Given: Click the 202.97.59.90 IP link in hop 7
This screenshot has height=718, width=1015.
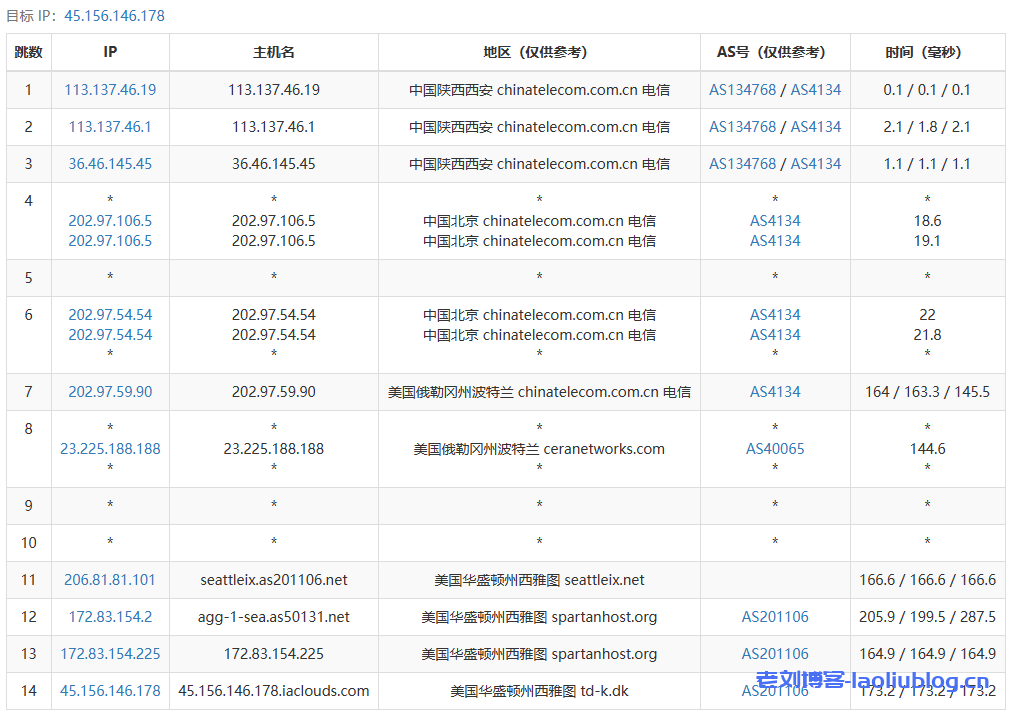Looking at the screenshot, I should click(110, 392).
